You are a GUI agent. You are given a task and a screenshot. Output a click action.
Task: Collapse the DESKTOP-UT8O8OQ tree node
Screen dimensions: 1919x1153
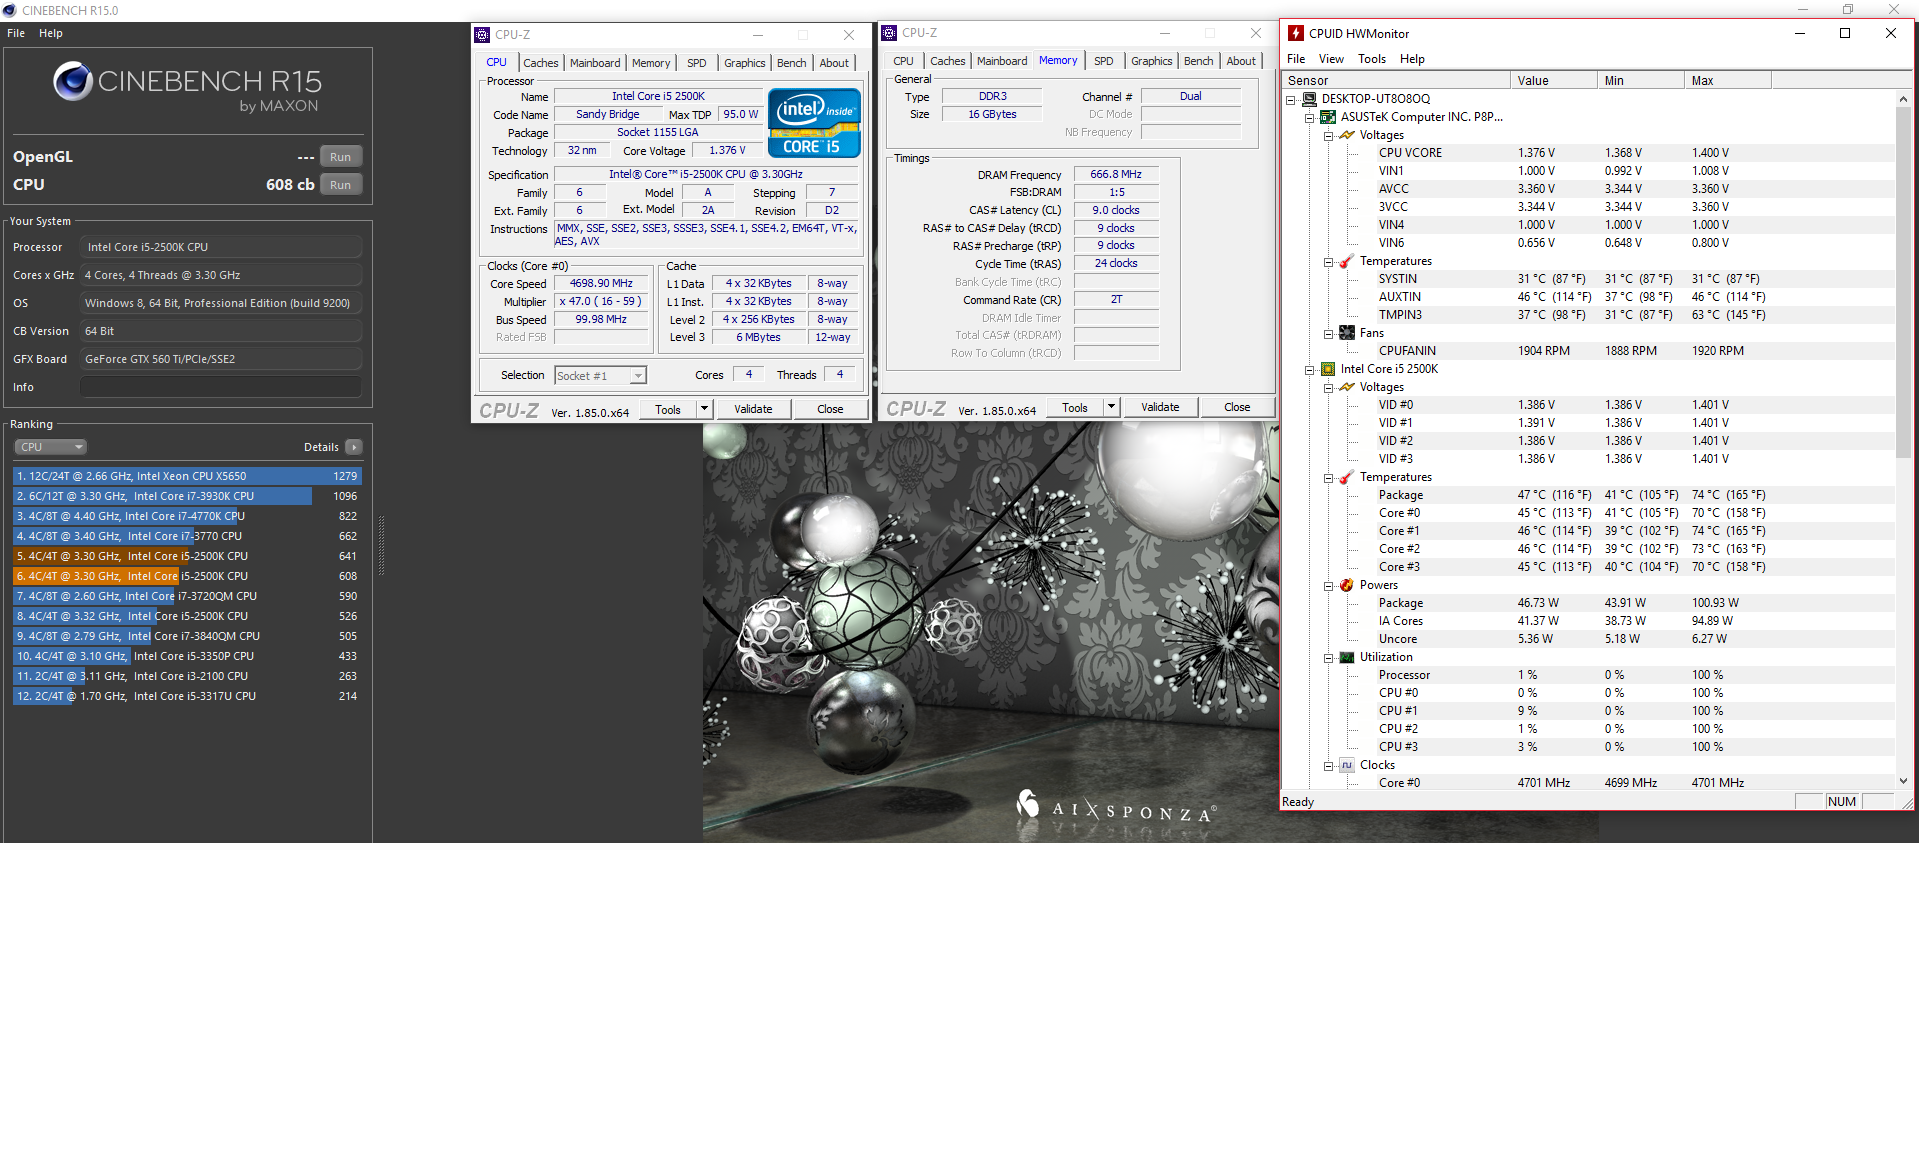1291,99
